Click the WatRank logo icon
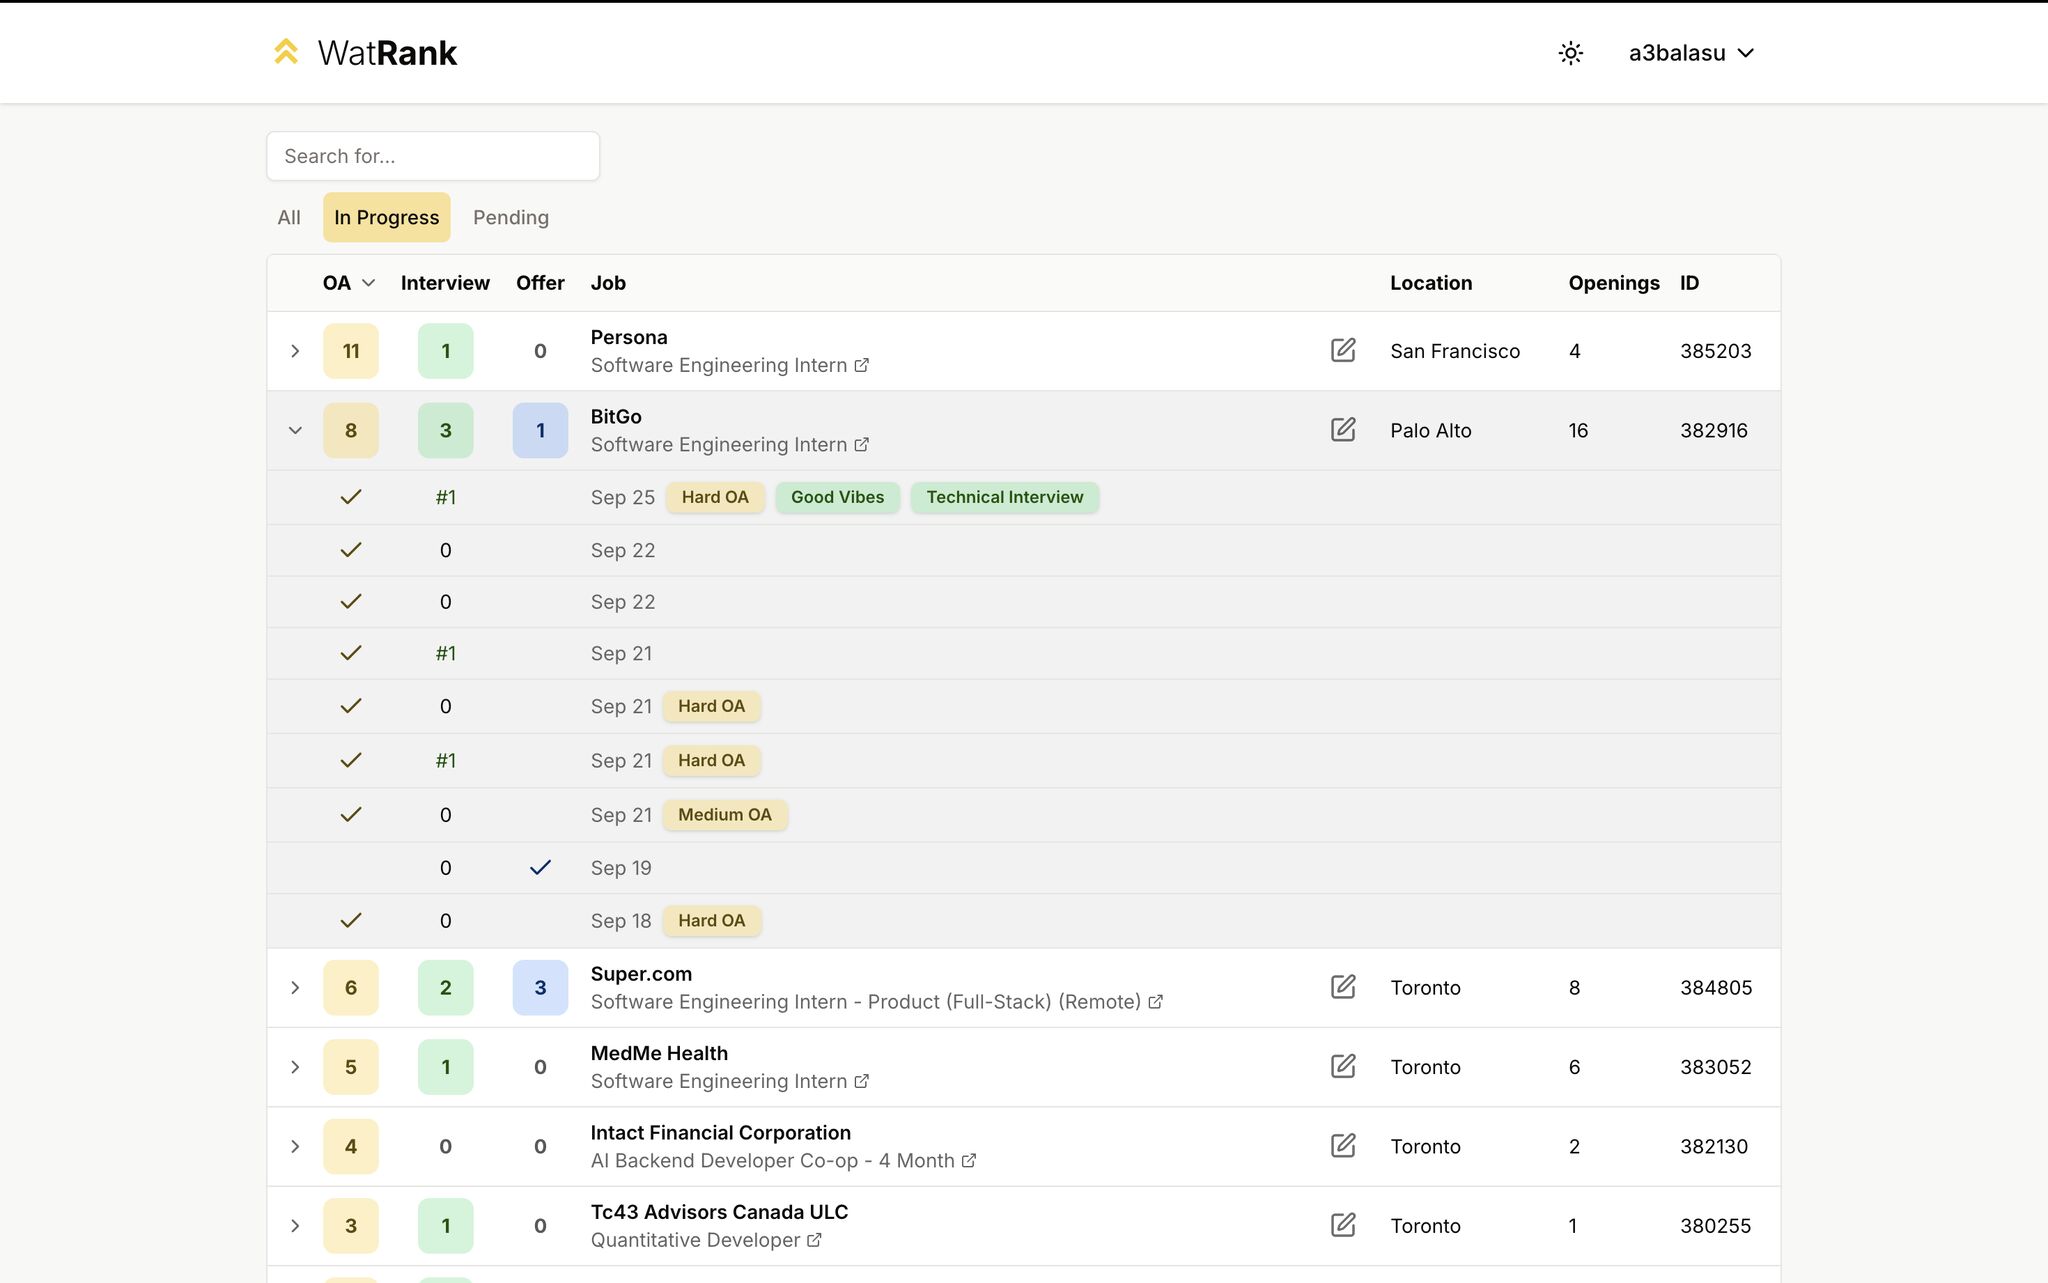The height and width of the screenshot is (1283, 2048). click(x=286, y=52)
